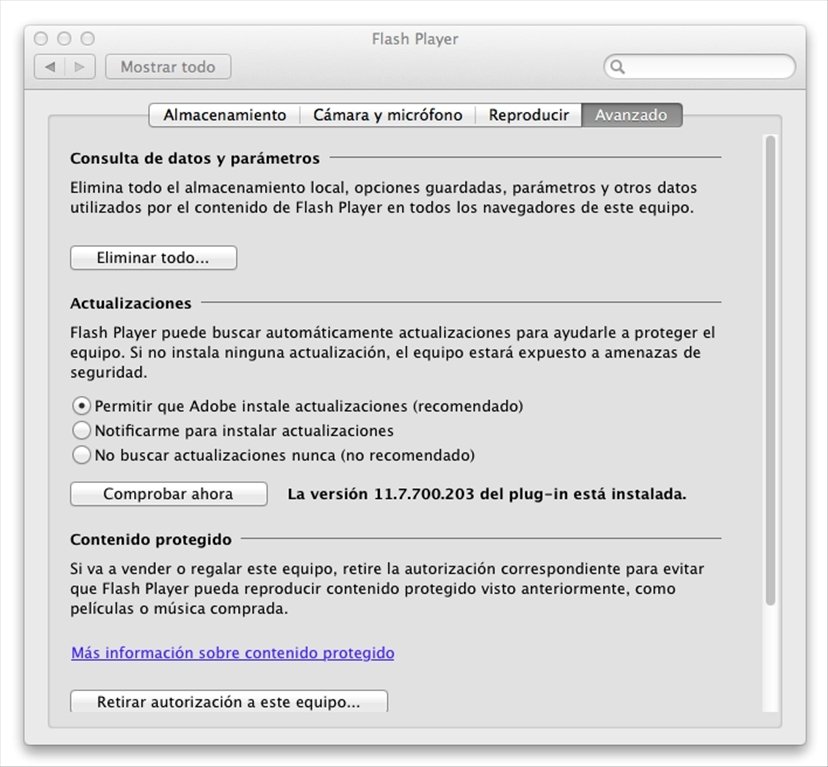
Task: Click the Comprobar ahora button
Action: pyautogui.click(x=168, y=494)
